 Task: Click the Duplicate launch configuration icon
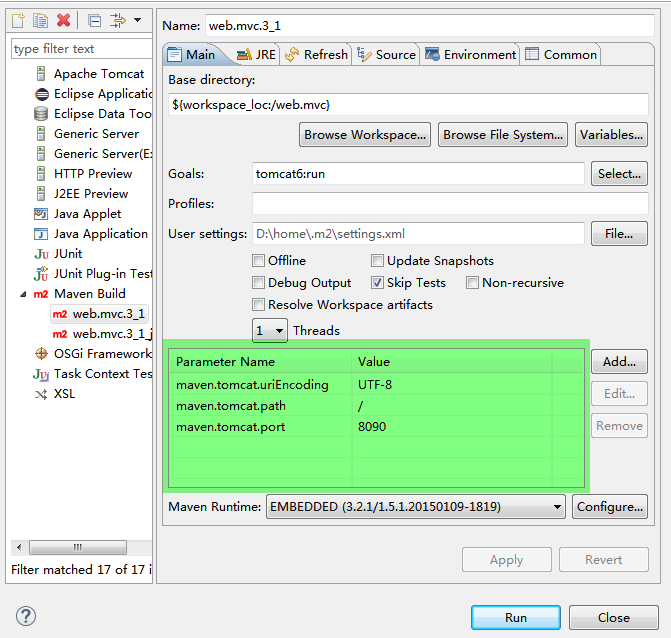pos(41,20)
